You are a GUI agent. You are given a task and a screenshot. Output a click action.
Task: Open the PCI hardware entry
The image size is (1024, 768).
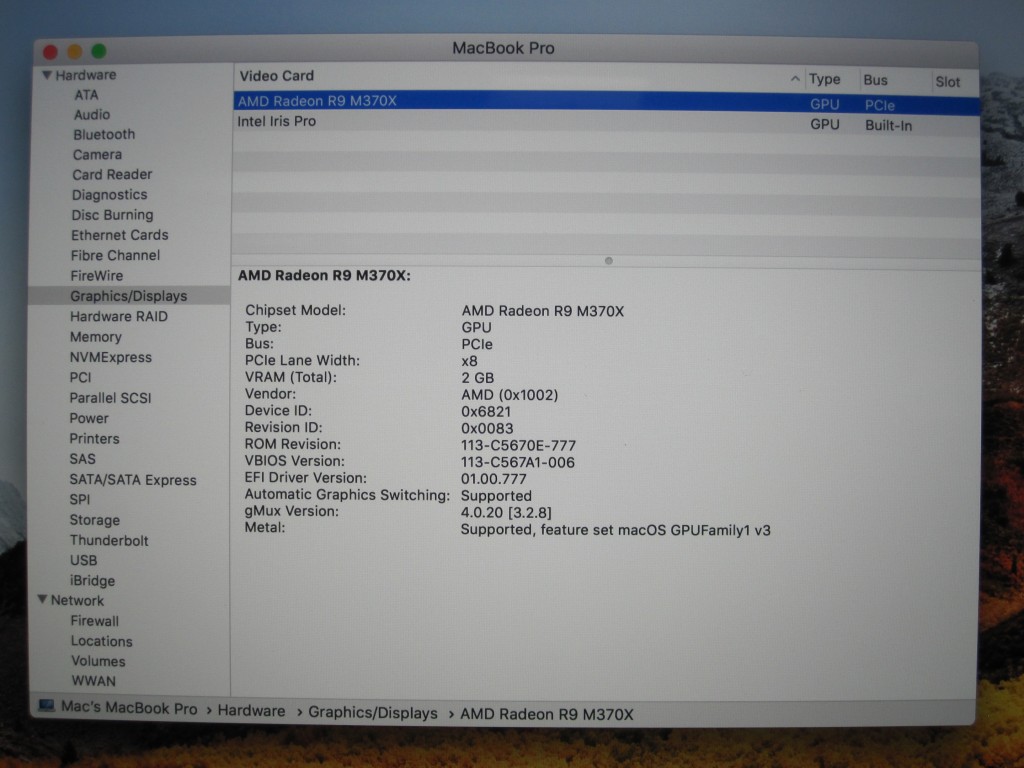tap(80, 377)
